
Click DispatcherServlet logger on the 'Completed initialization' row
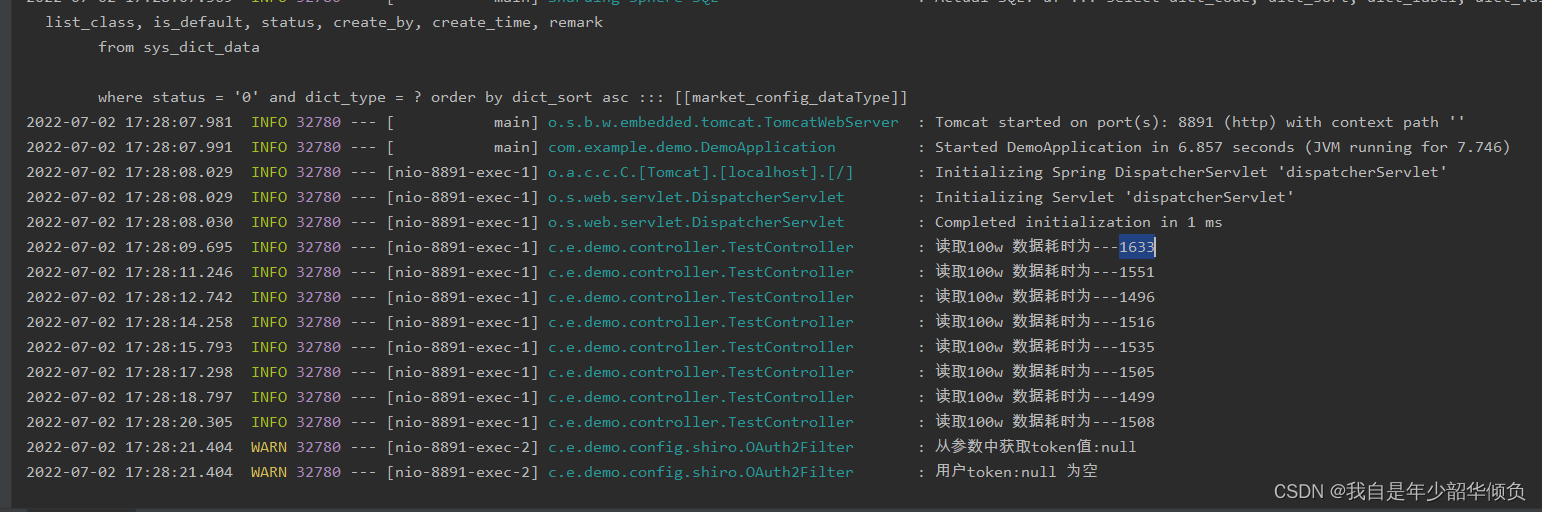click(x=696, y=222)
